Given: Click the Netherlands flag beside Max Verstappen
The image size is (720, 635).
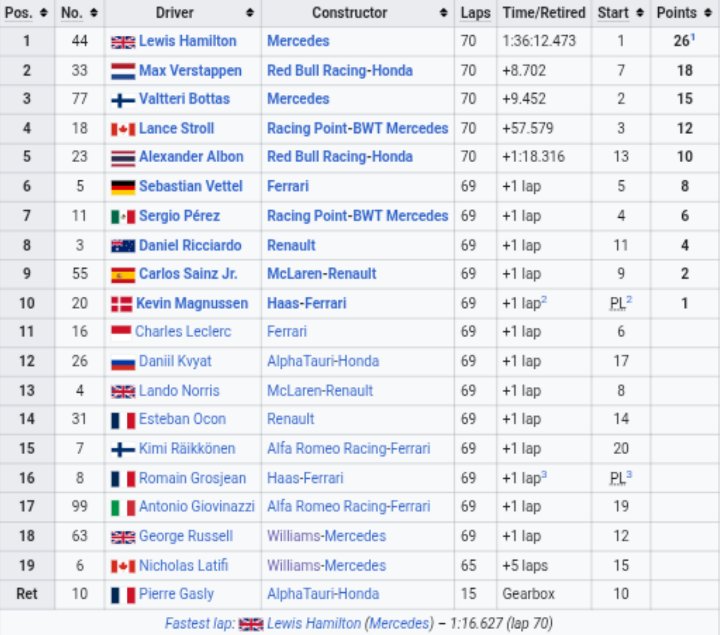Looking at the screenshot, I should [123, 71].
